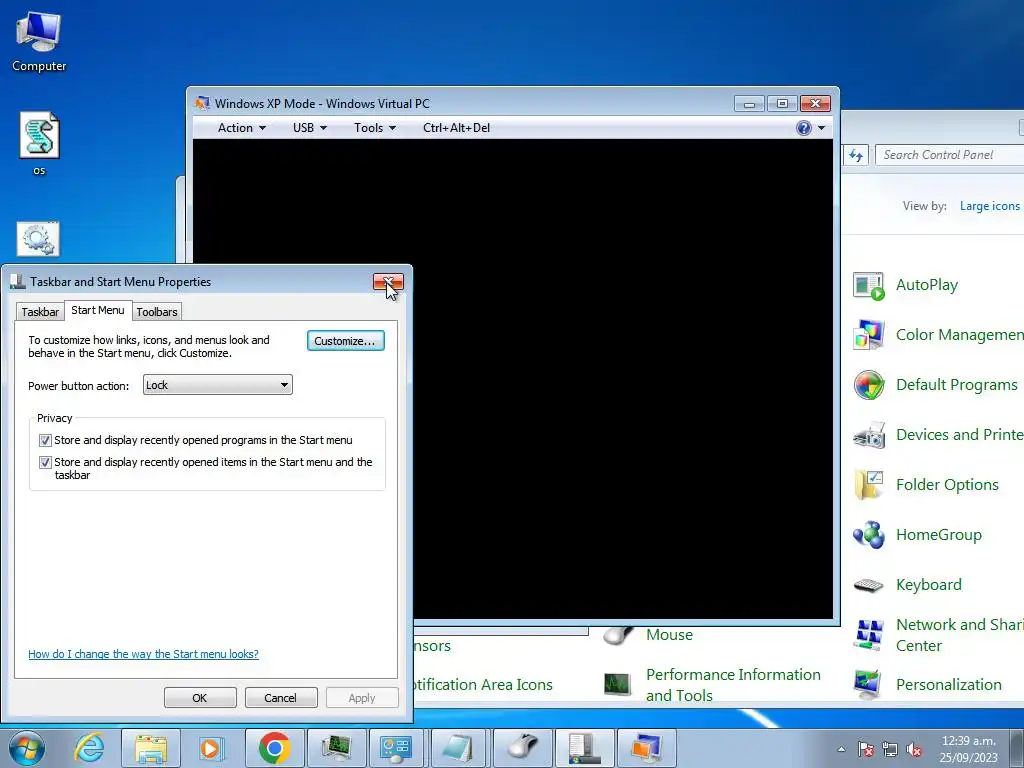Toggle storing recently opened programs checkbox

(45, 440)
